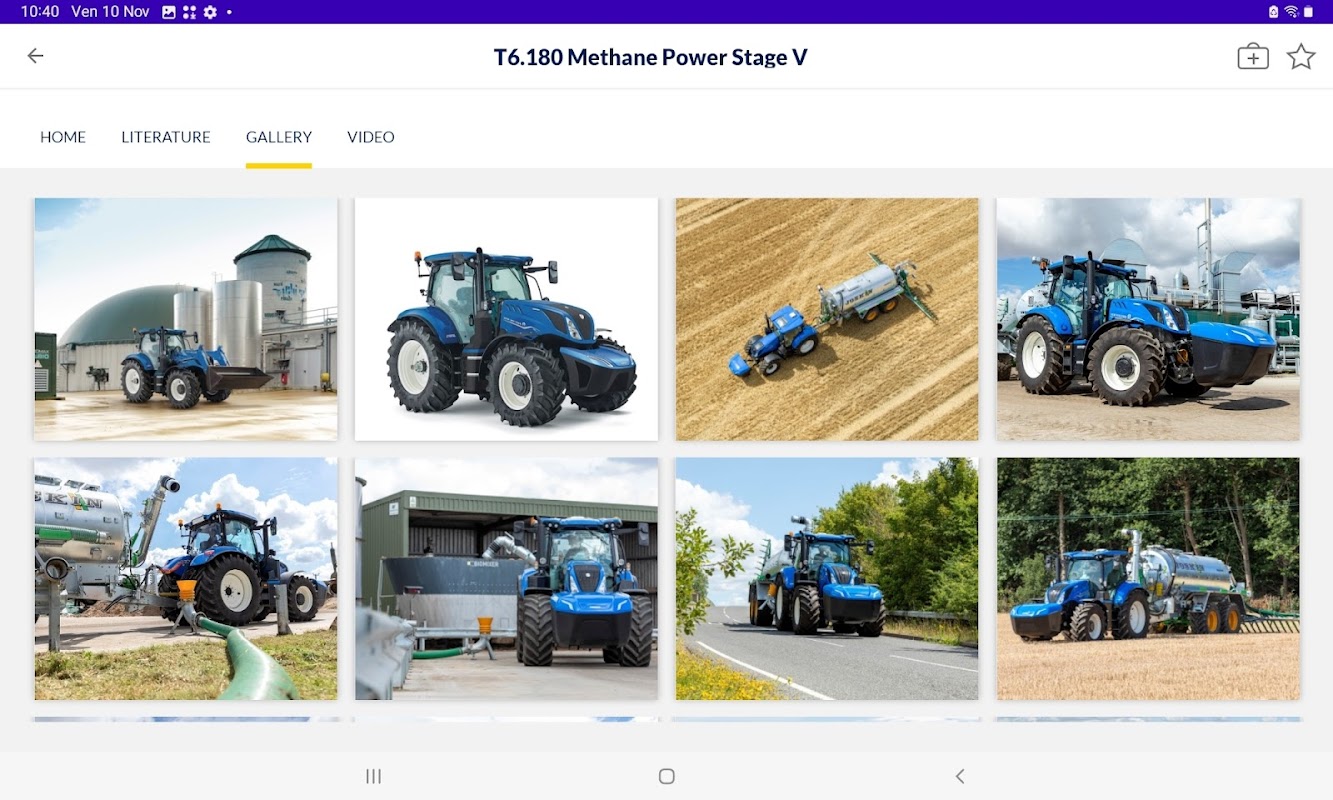Open tractor with slurry tanker in stubble
Viewport: 1333px width, 800px height.
tap(1148, 579)
